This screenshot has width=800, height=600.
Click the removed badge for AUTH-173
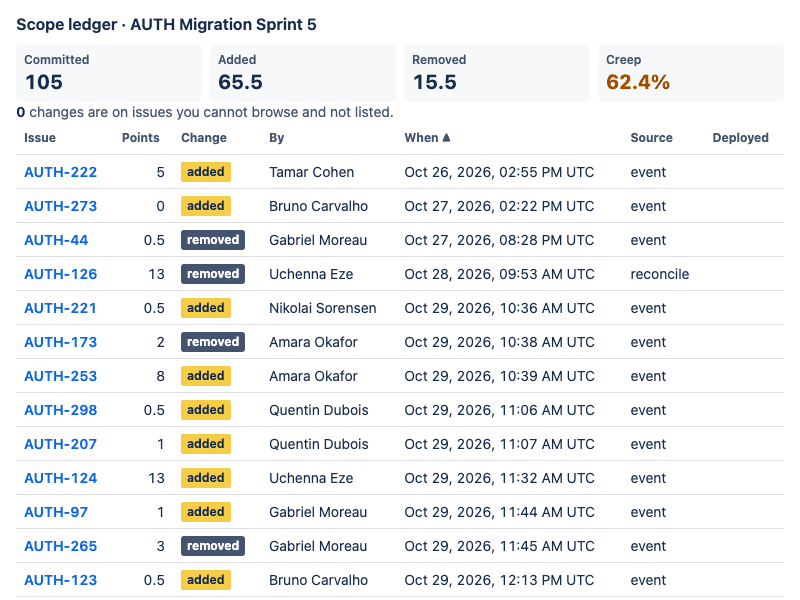213,342
